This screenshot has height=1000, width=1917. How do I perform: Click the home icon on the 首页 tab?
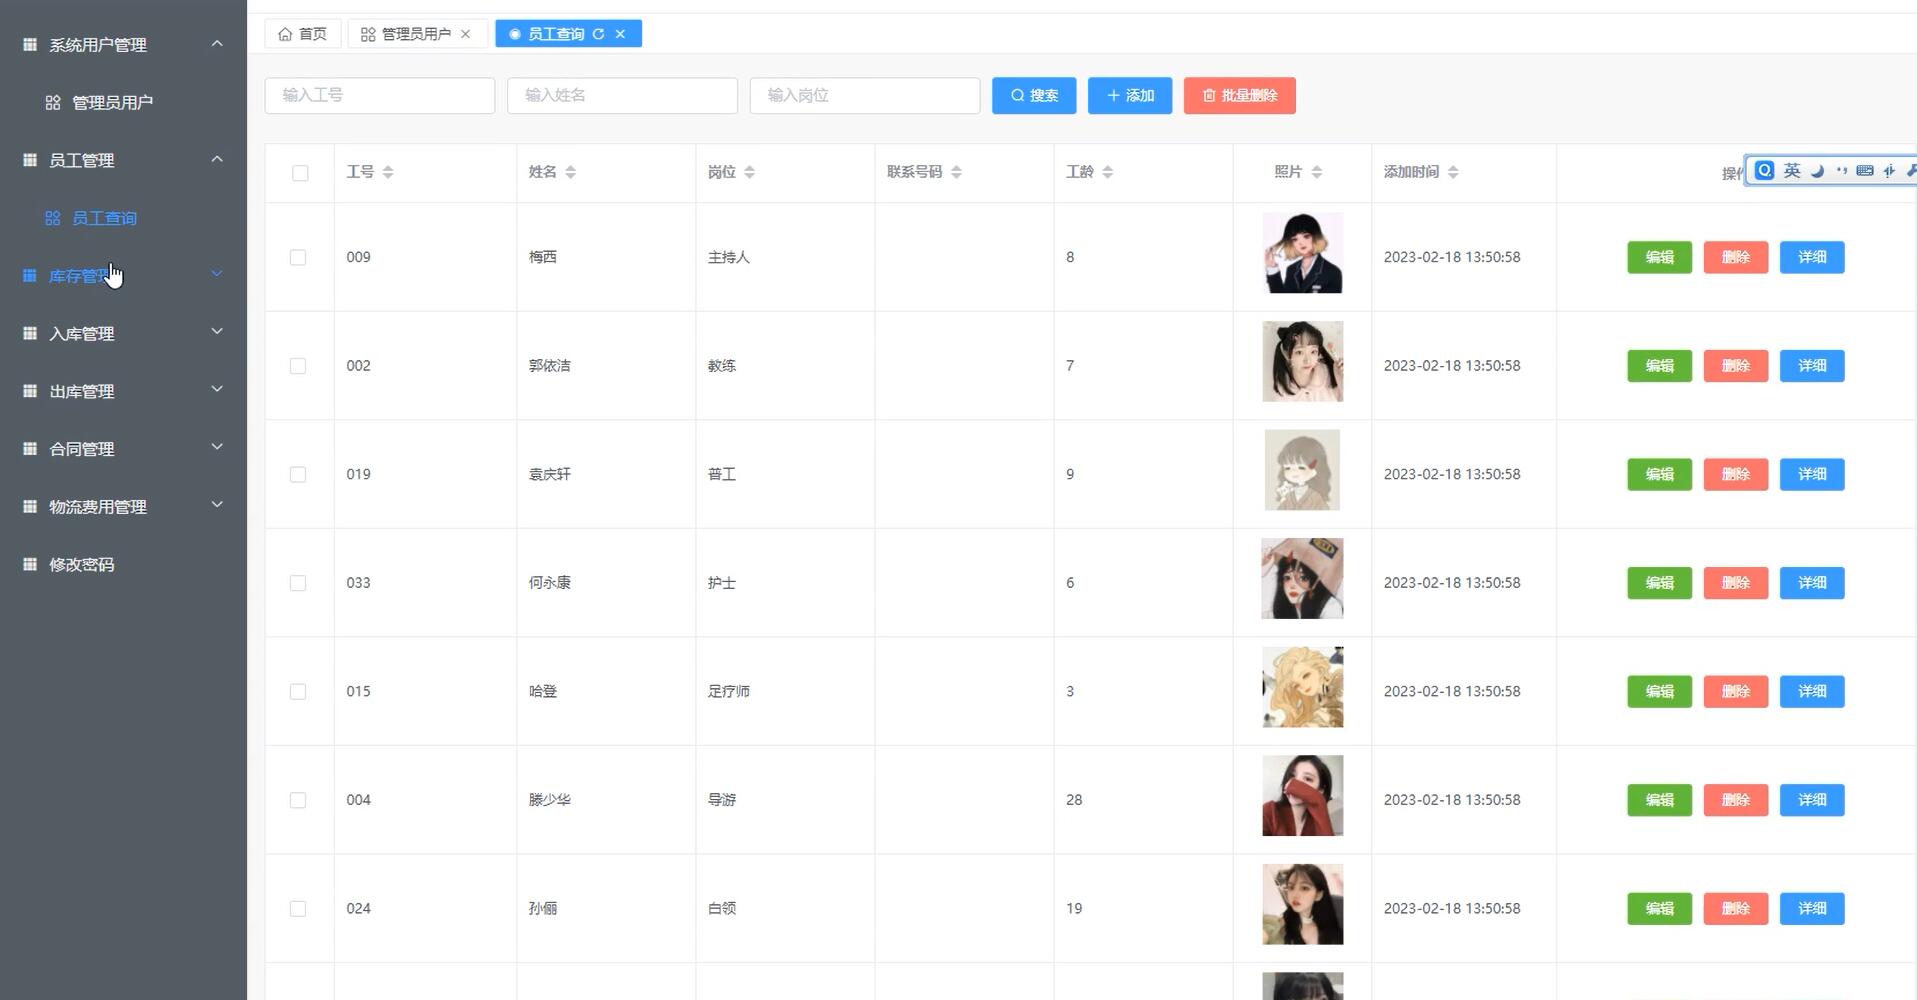(x=286, y=33)
